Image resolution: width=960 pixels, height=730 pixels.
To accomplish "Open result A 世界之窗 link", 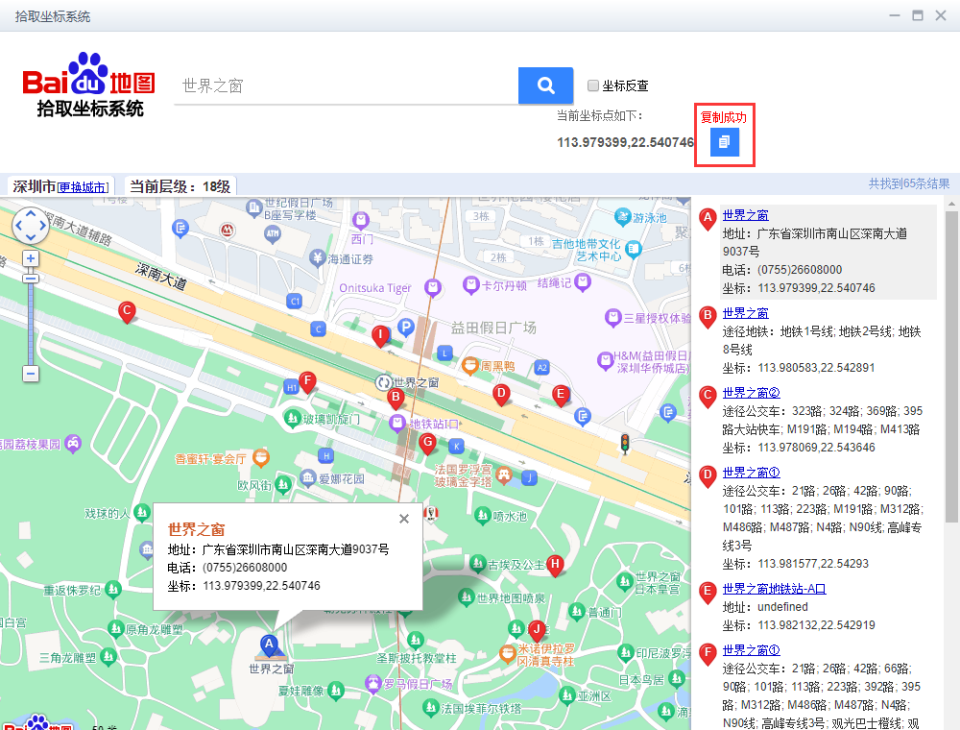I will pyautogui.click(x=745, y=215).
